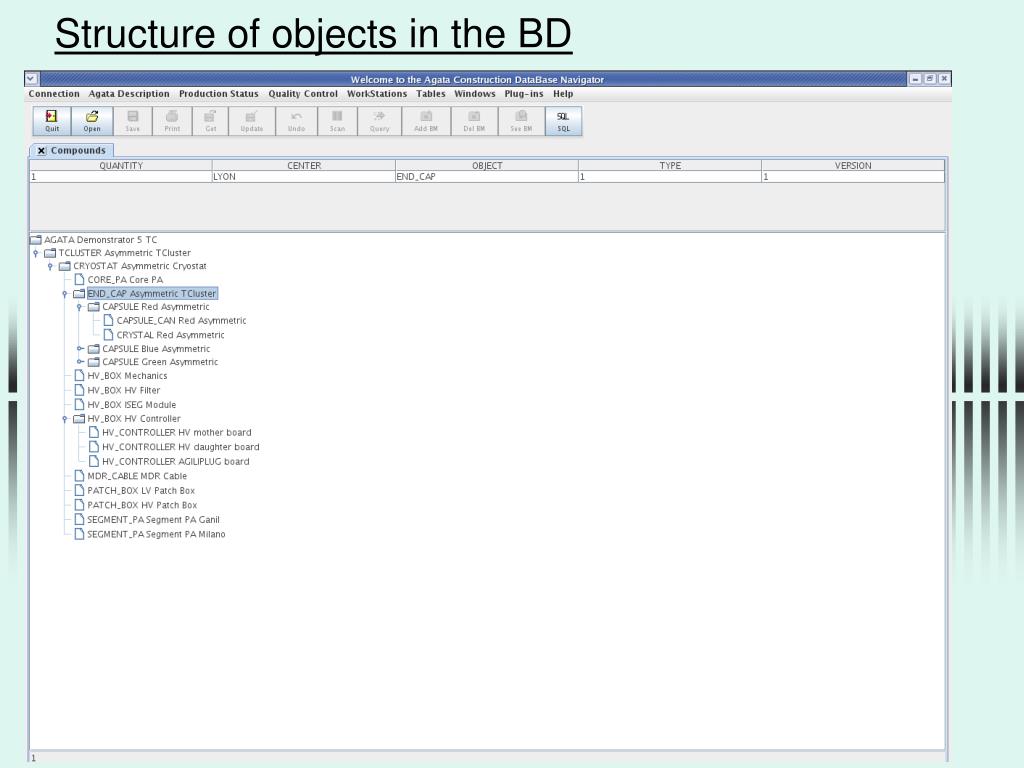Click the SEGMENT_PA Segment PA Ganil icon
The height and width of the screenshot is (768, 1024).
pyautogui.click(x=80, y=519)
